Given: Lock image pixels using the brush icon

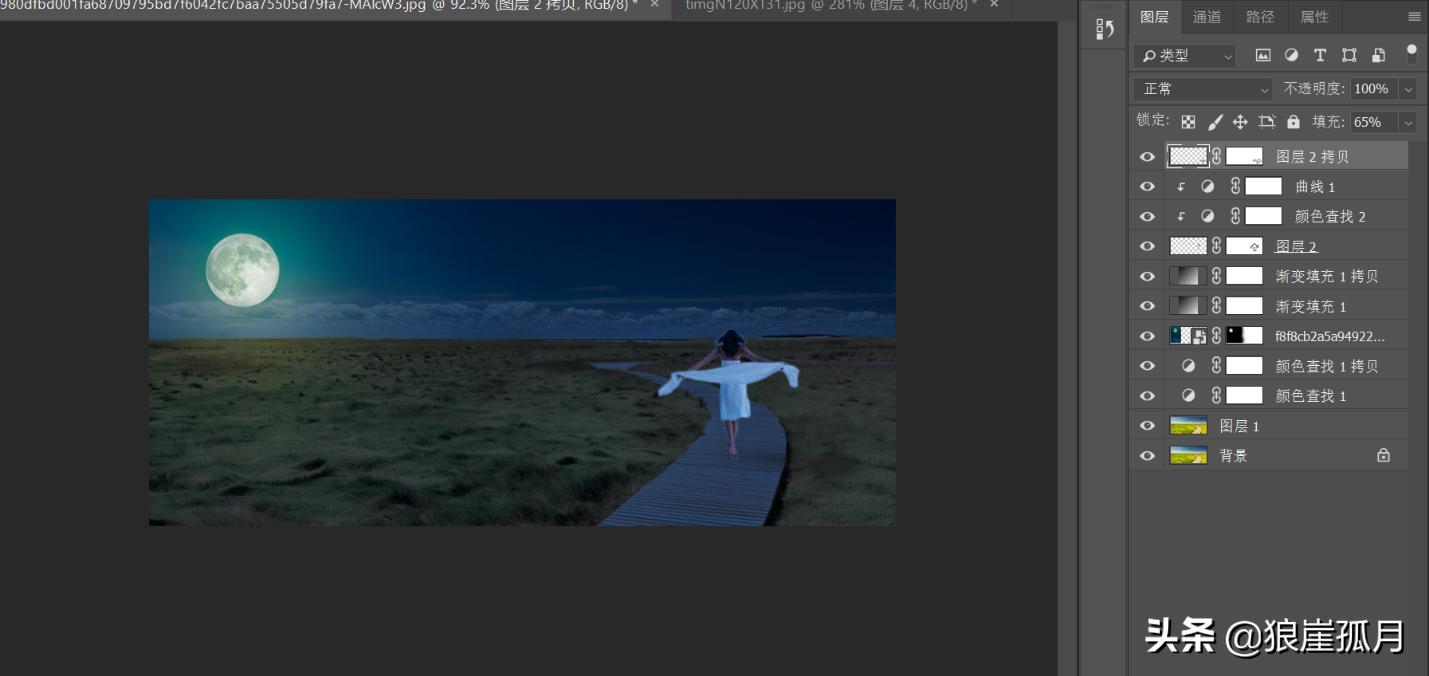Looking at the screenshot, I should click(1216, 122).
